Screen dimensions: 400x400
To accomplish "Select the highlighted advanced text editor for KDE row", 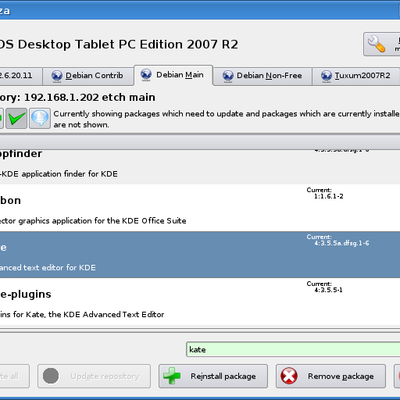I will point(200,255).
